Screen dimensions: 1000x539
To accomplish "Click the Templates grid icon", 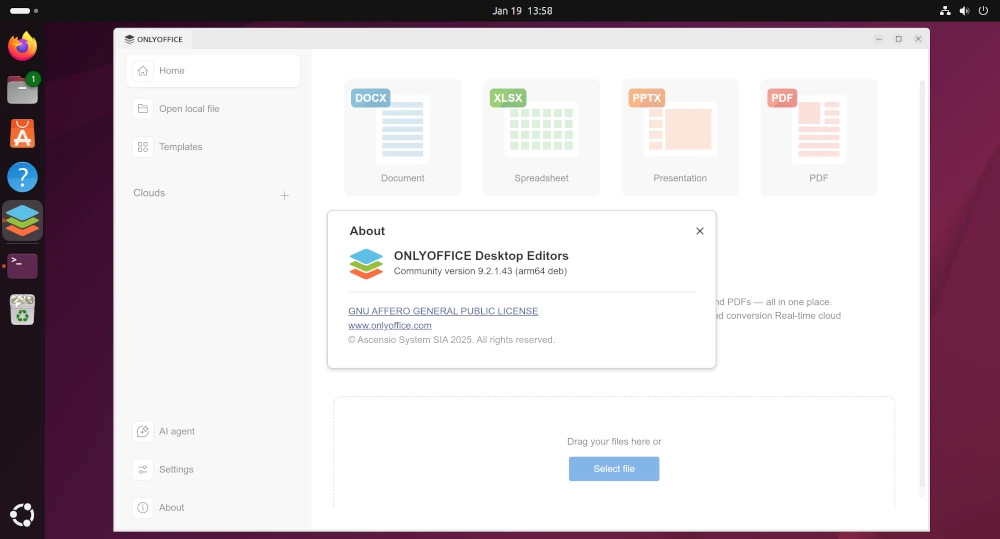I will (143, 147).
